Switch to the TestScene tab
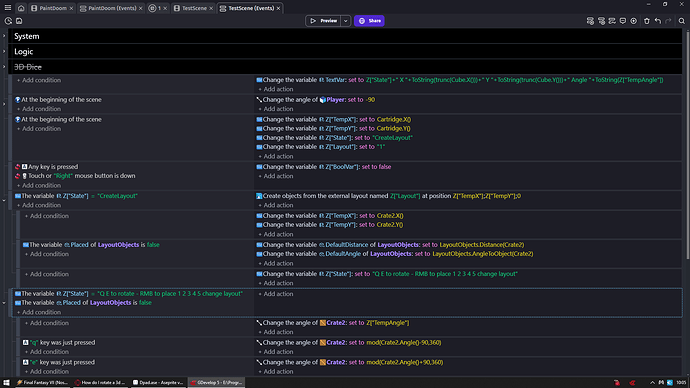The height and width of the screenshot is (388, 690). [x=193, y=8]
